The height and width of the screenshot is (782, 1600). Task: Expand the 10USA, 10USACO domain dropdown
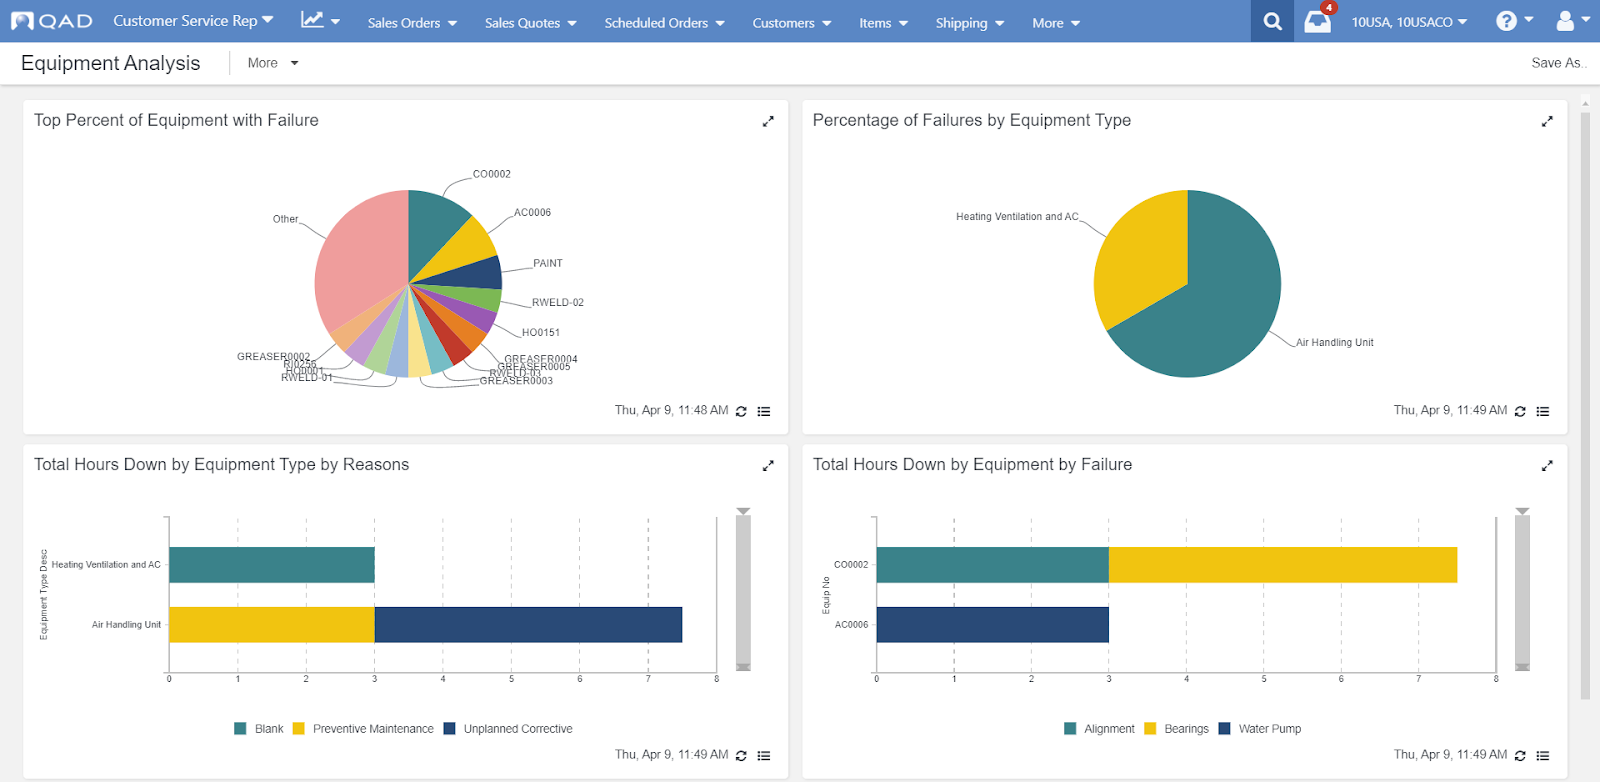tap(1409, 22)
